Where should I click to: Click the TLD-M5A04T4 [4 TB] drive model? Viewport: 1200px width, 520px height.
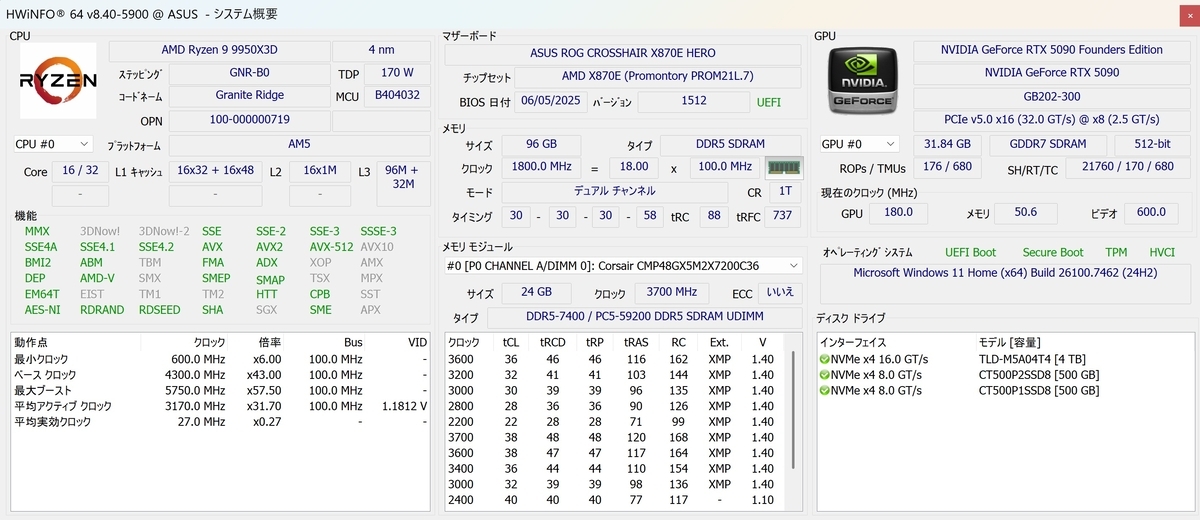point(1032,359)
